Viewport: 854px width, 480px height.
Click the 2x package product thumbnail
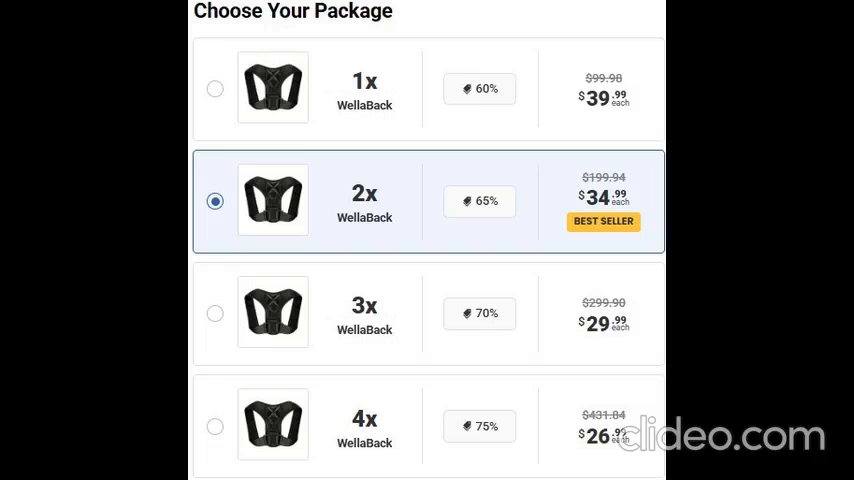[x=273, y=200]
